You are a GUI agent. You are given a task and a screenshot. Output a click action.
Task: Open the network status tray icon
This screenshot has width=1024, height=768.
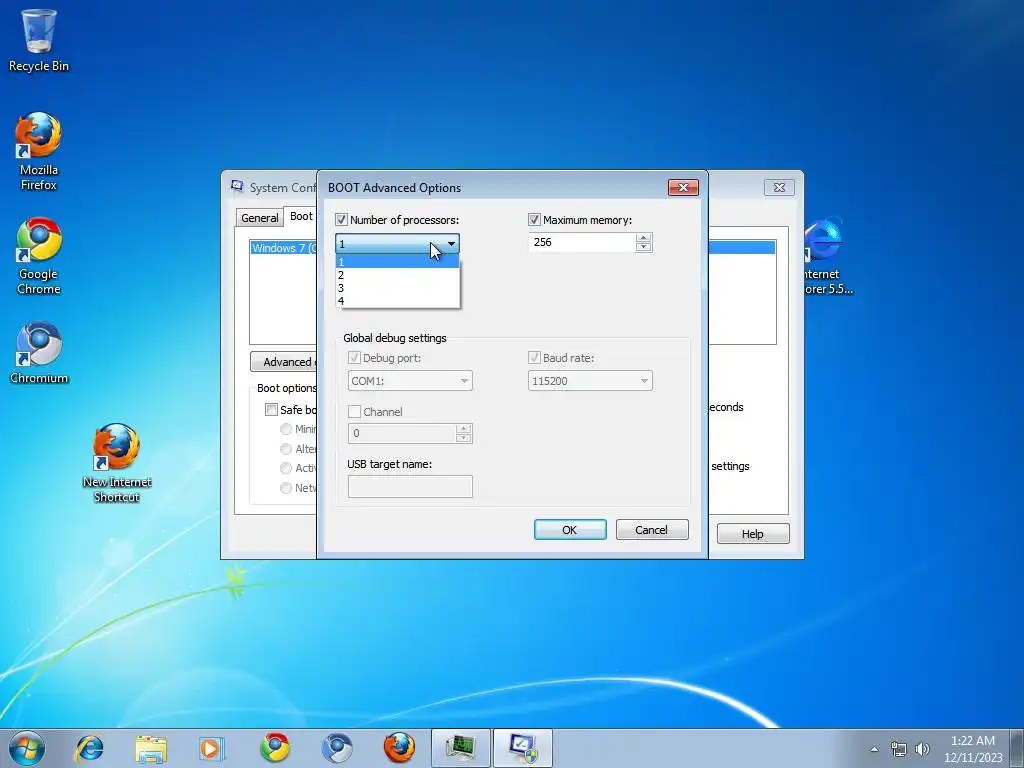tap(899, 749)
